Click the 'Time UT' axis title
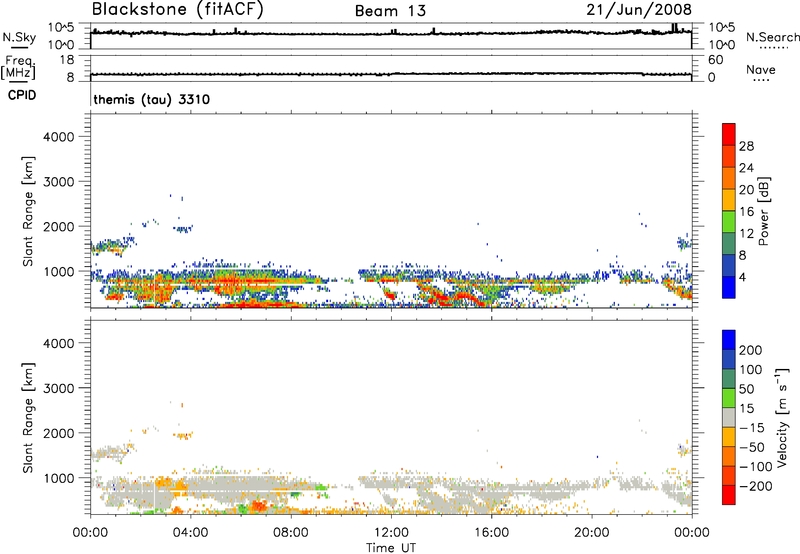This screenshot has height=554, width=800. pyautogui.click(x=391, y=548)
